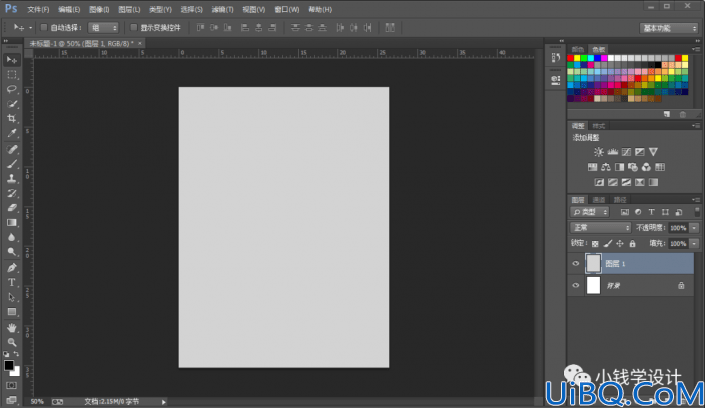This screenshot has width=705, height=408.
Task: Select the Eyedropper tool
Action: [12, 134]
